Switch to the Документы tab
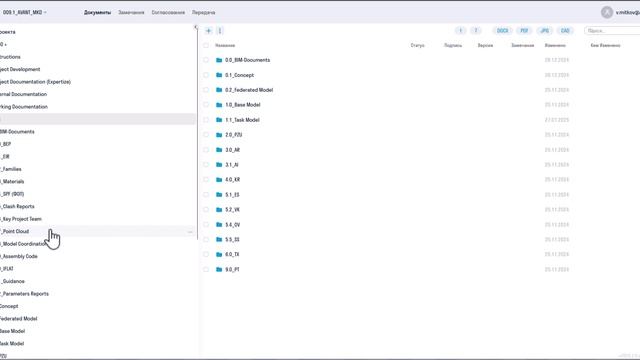This screenshot has height=360, width=640. 97,13
